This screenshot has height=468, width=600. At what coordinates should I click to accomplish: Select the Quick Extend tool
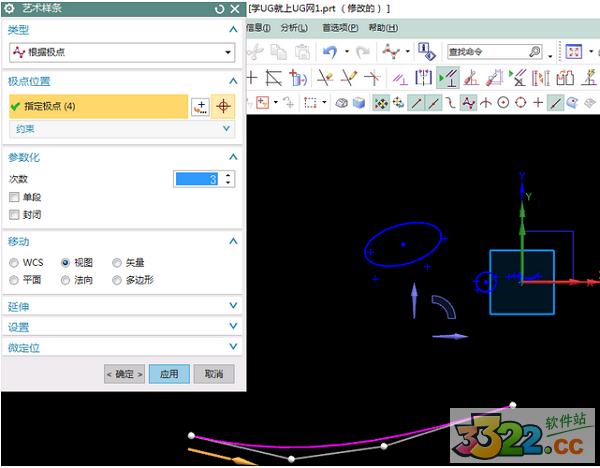[x=349, y=78]
